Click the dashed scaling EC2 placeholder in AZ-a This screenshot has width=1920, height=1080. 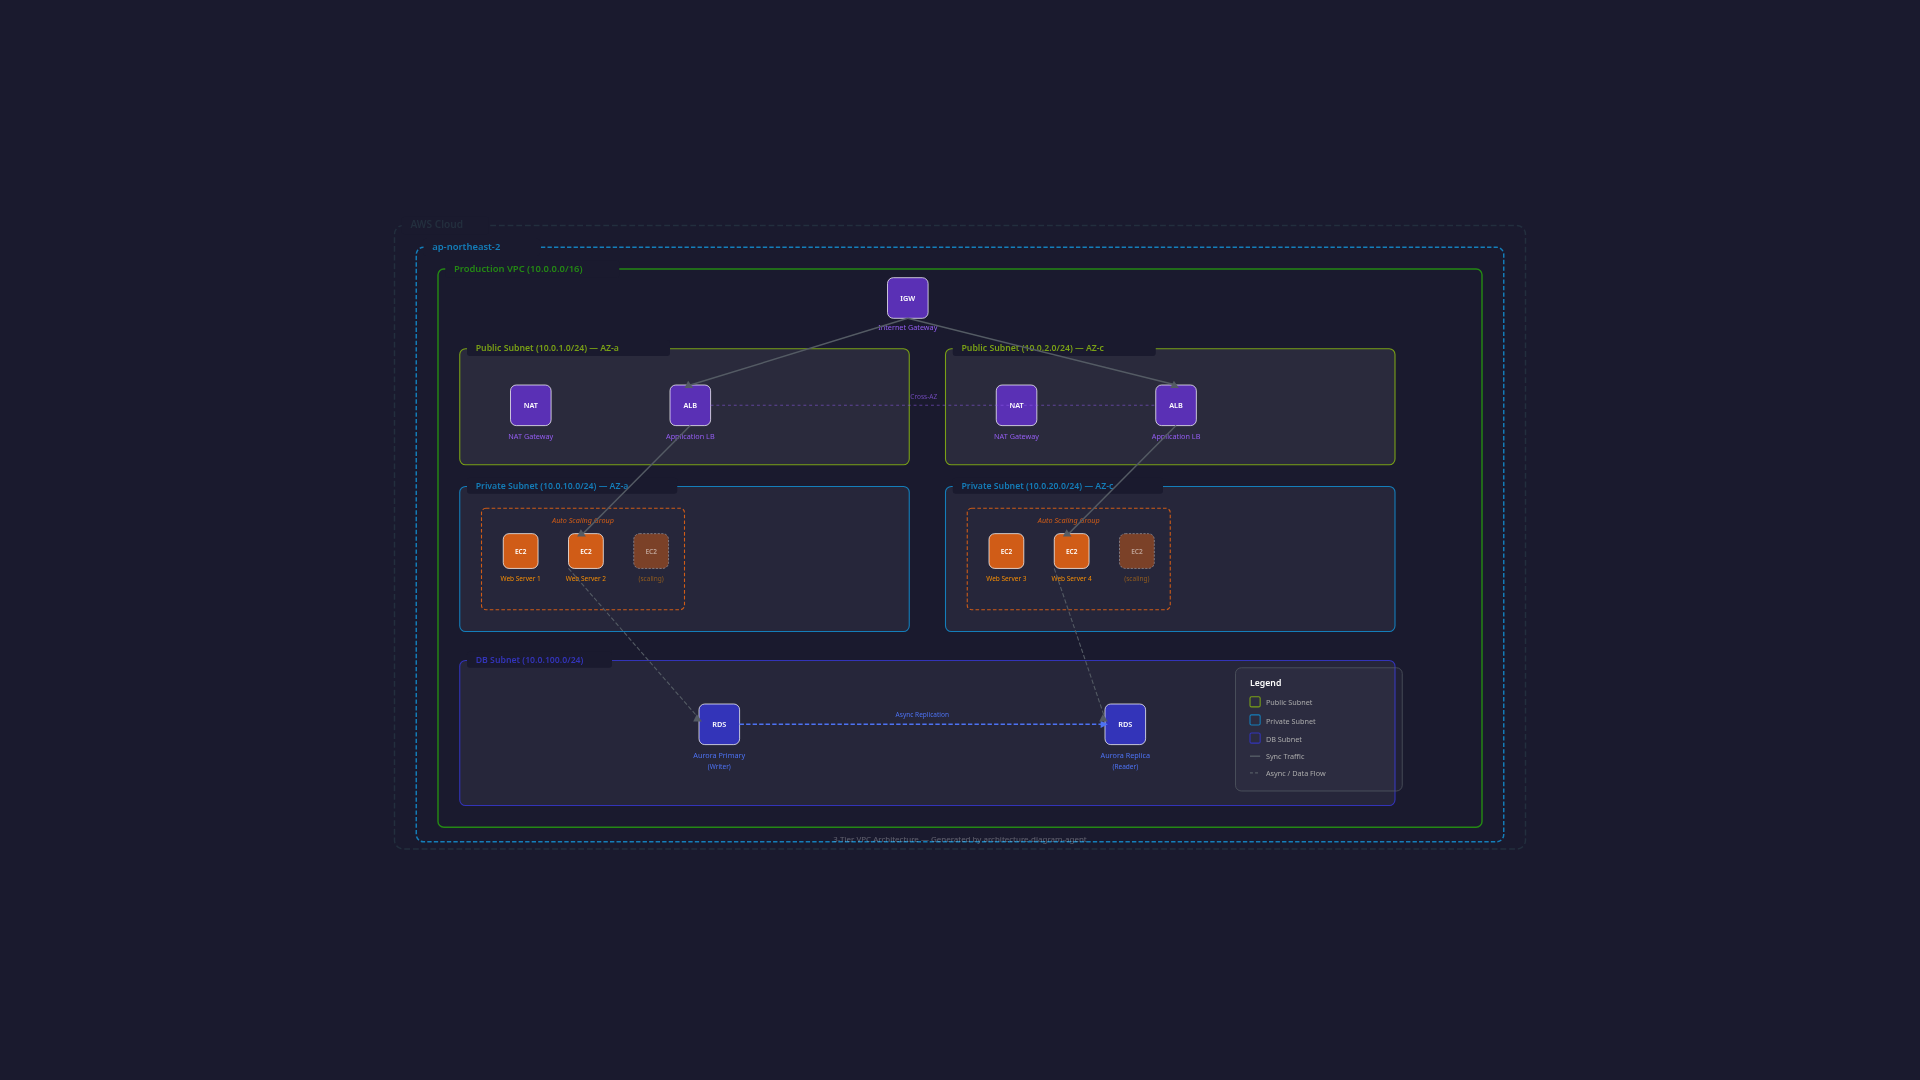(651, 551)
